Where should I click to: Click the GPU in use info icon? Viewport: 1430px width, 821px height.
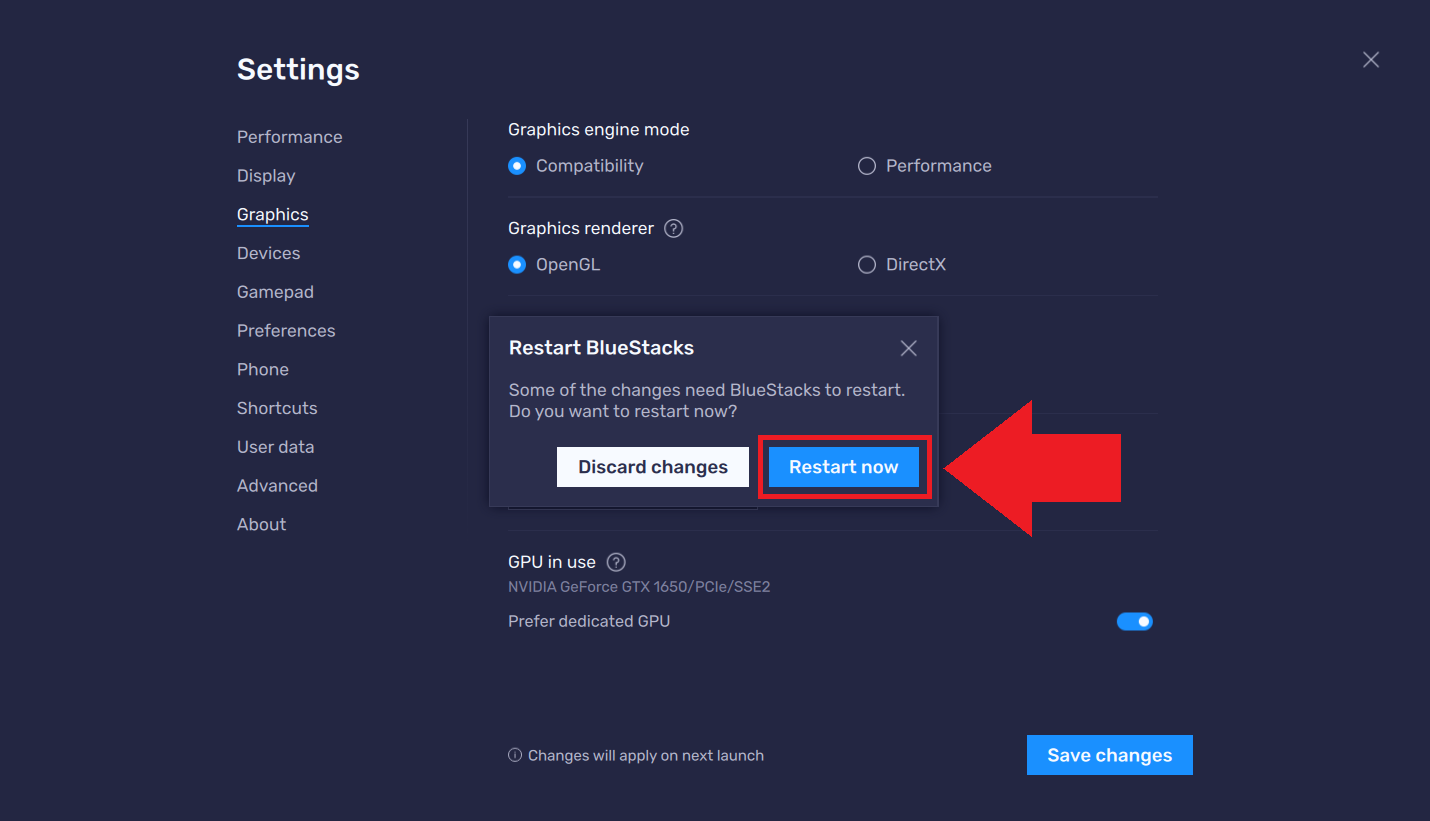(616, 562)
